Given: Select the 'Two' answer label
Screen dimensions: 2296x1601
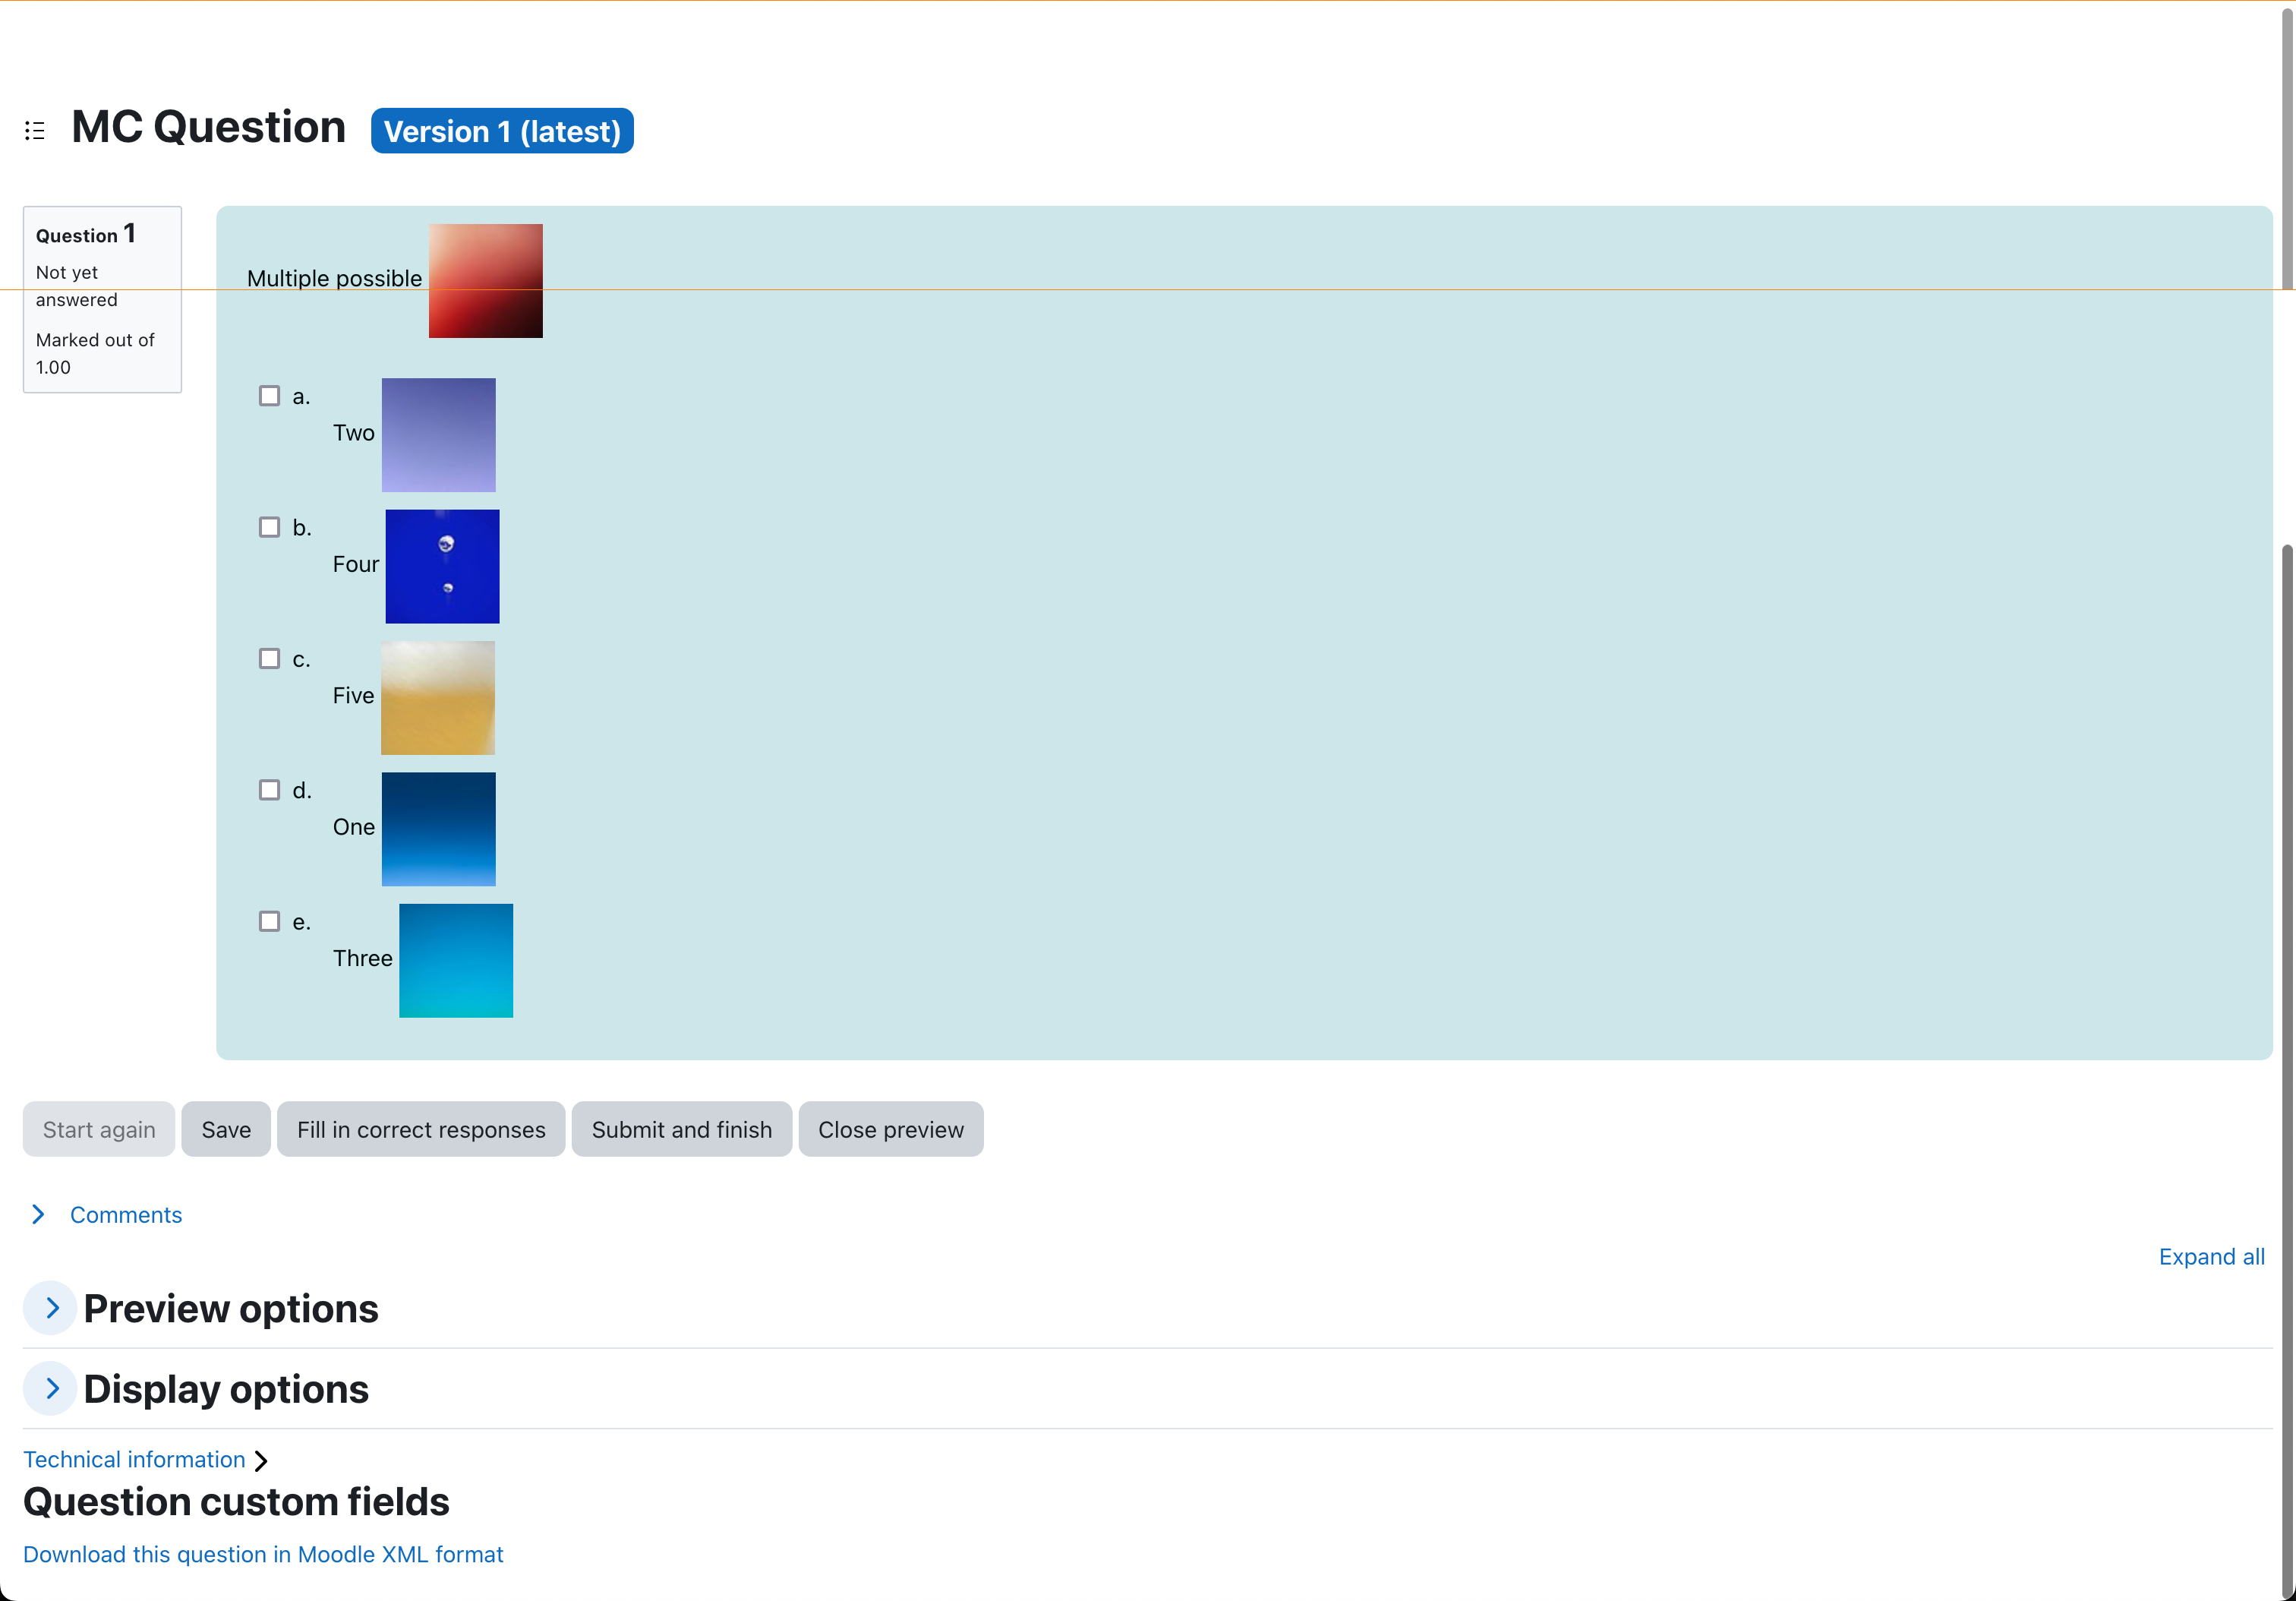Looking at the screenshot, I should (x=354, y=433).
